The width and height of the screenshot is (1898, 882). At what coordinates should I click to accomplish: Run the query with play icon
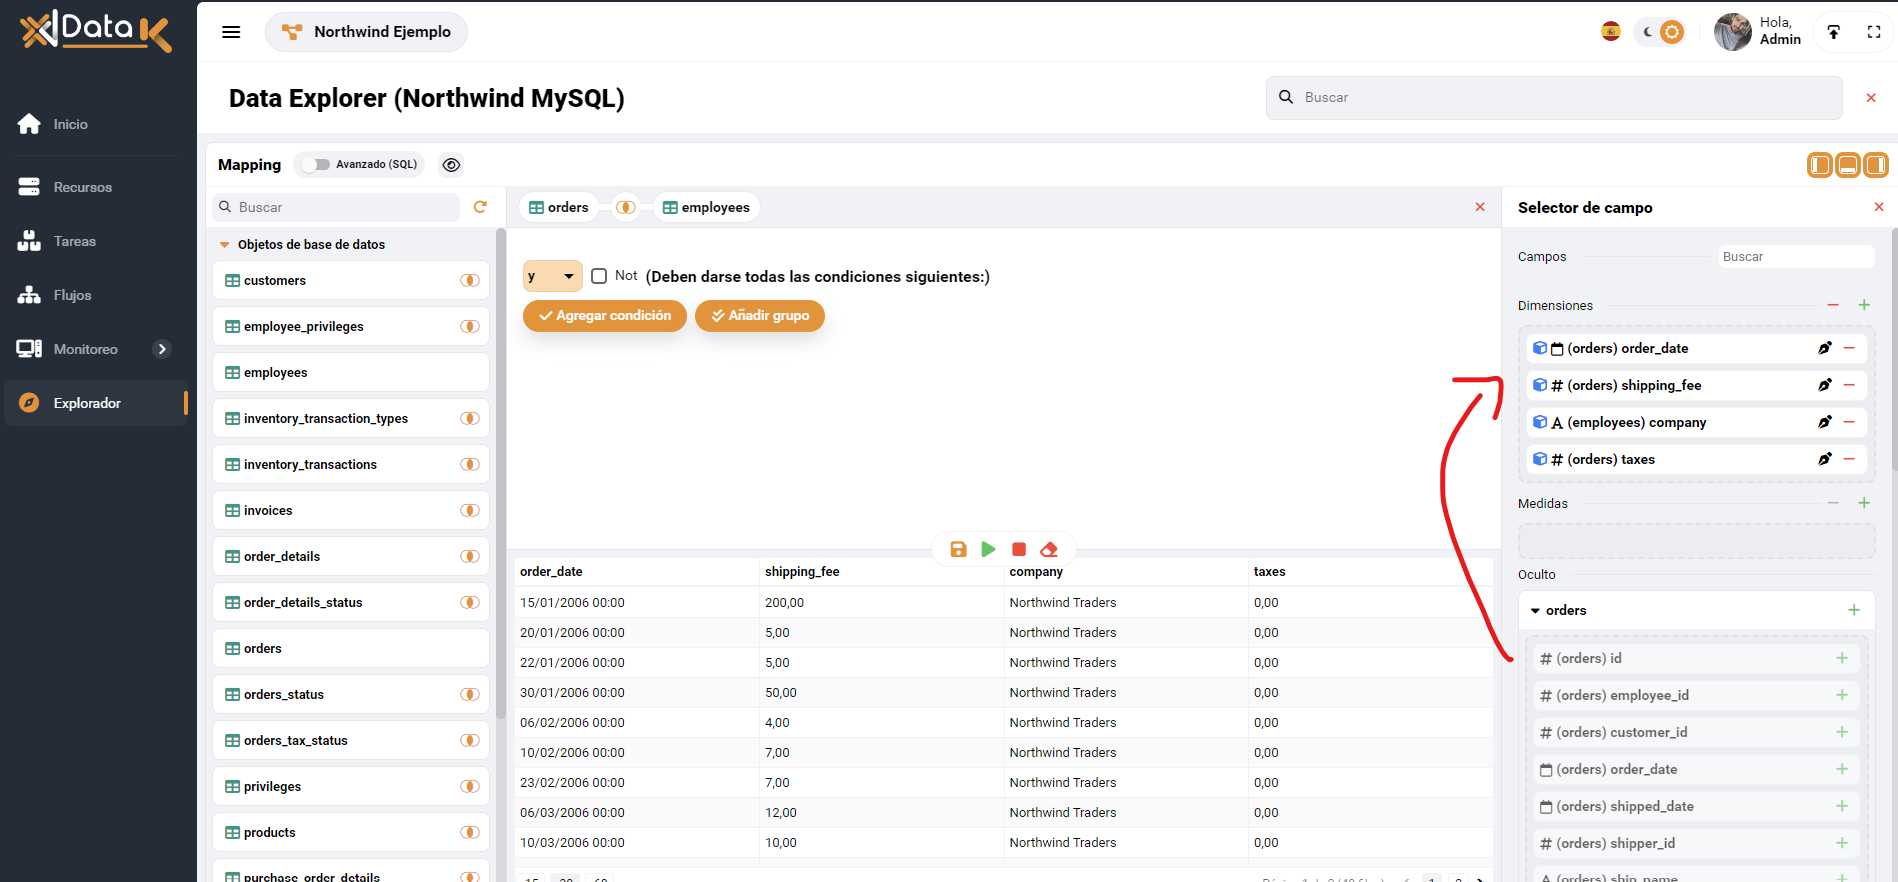[988, 549]
